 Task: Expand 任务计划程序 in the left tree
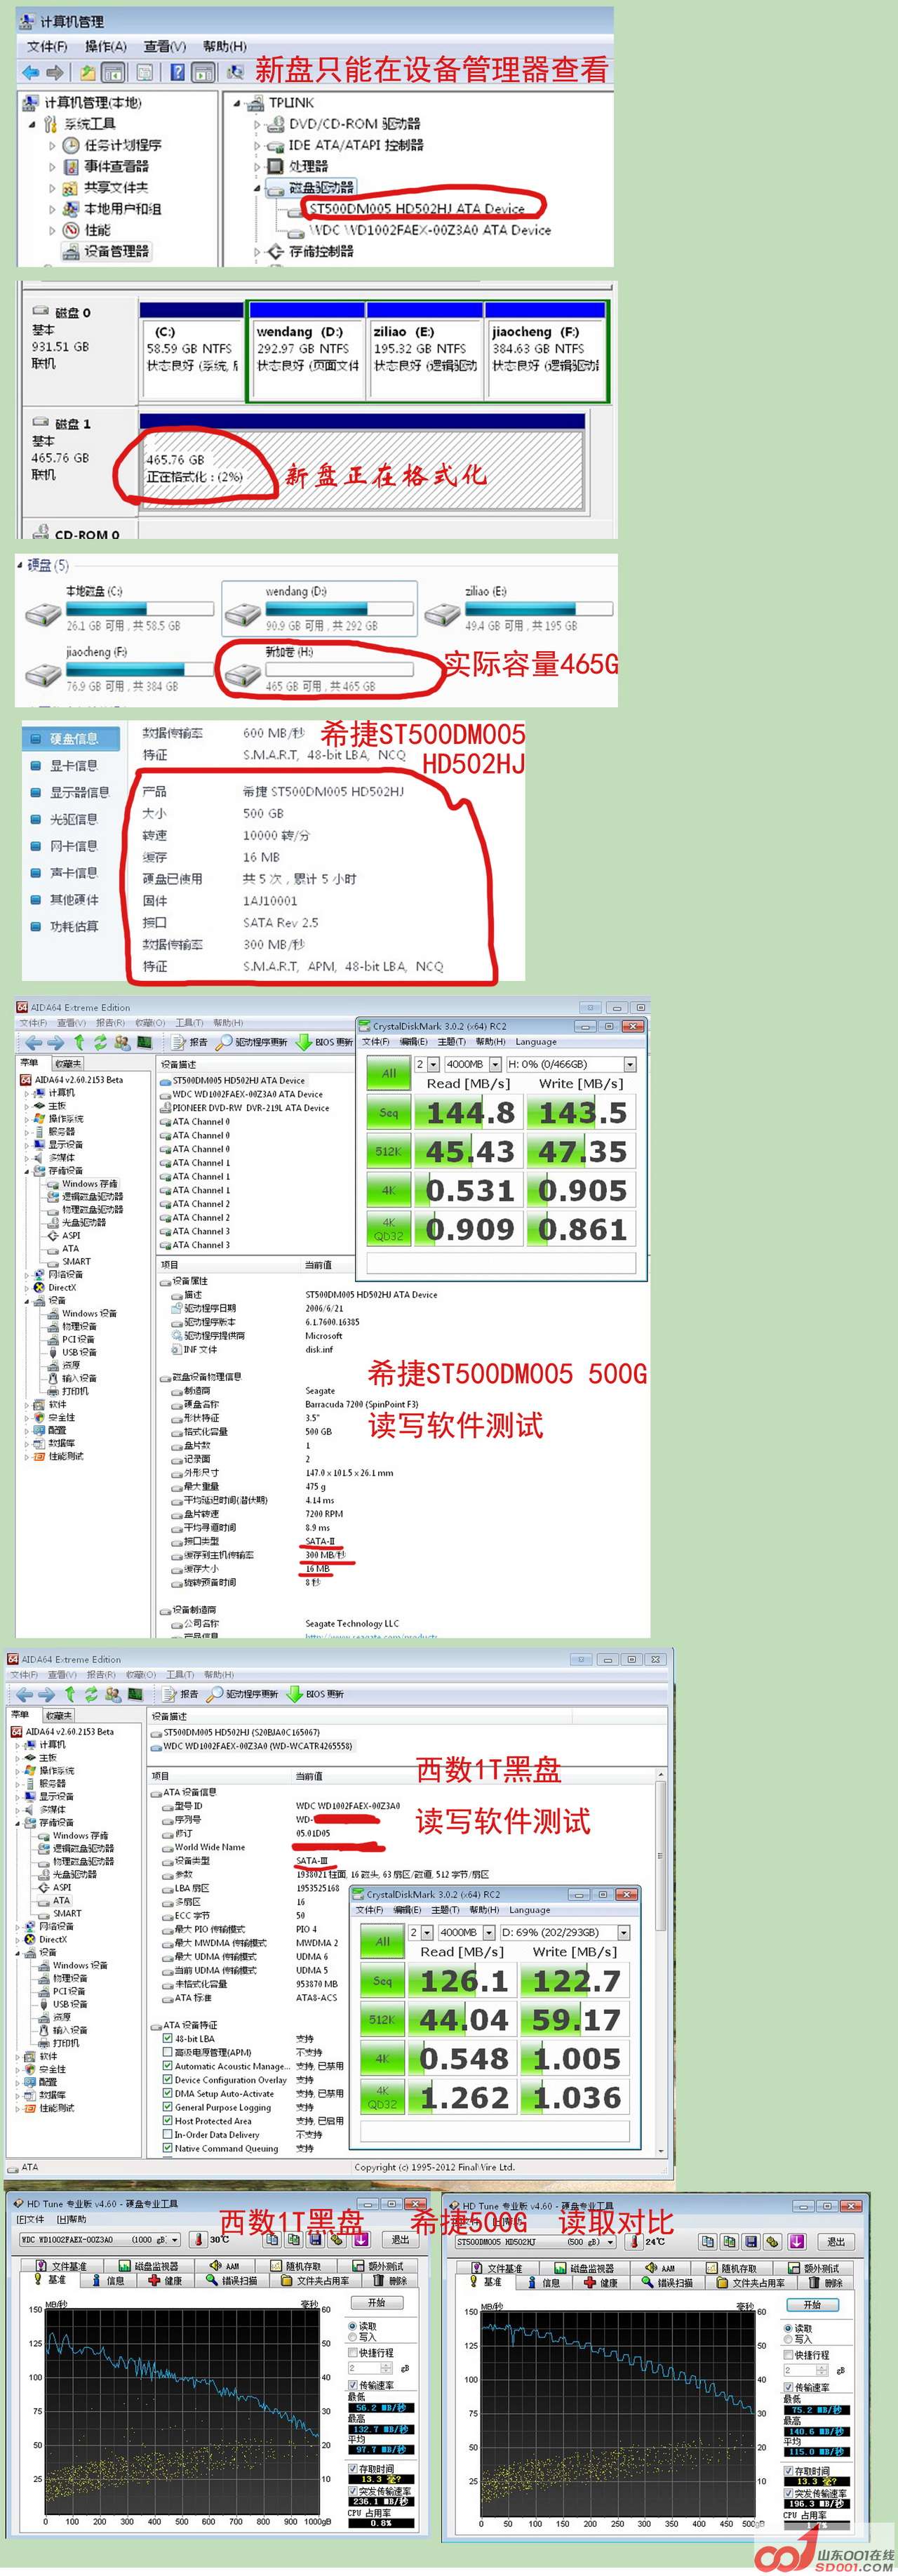(52, 146)
